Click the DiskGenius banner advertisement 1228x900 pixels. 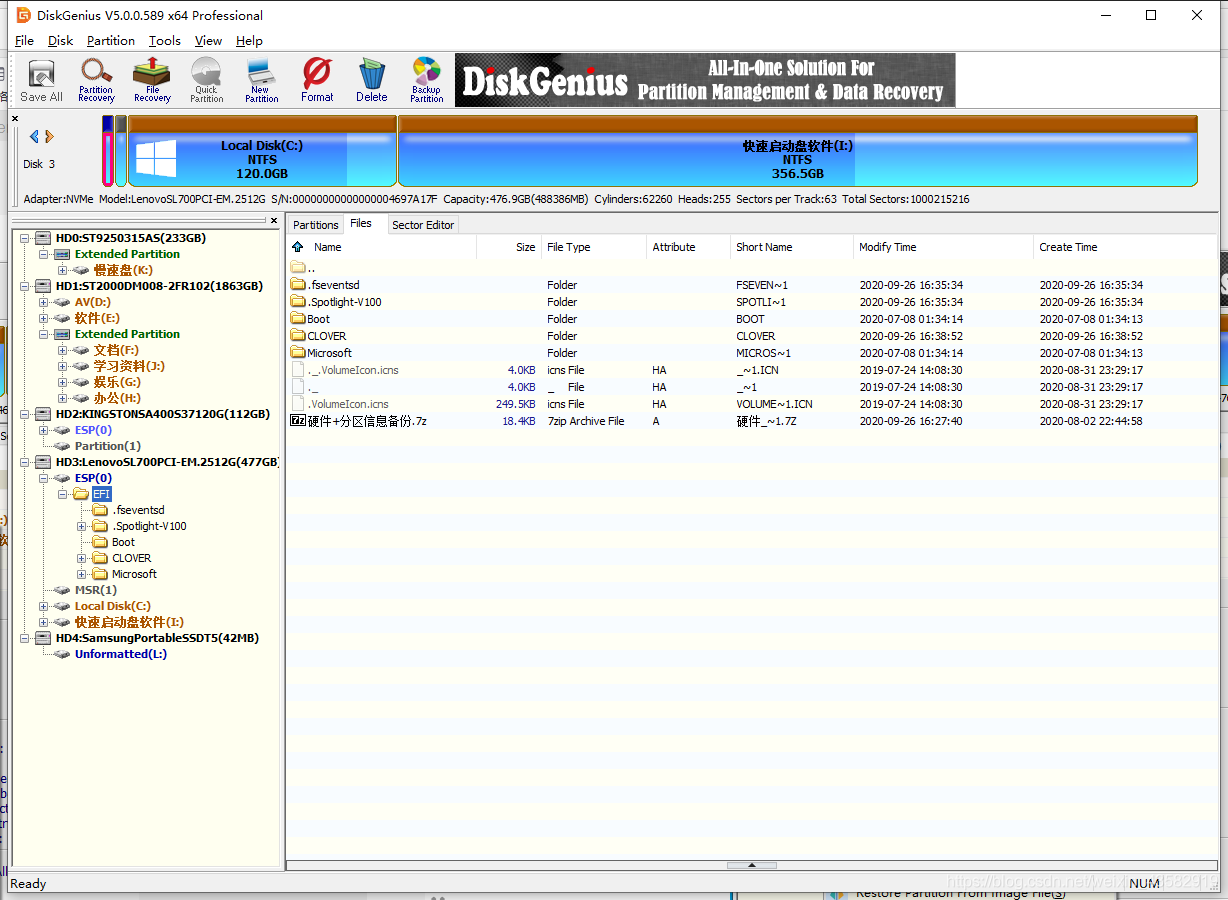[705, 80]
